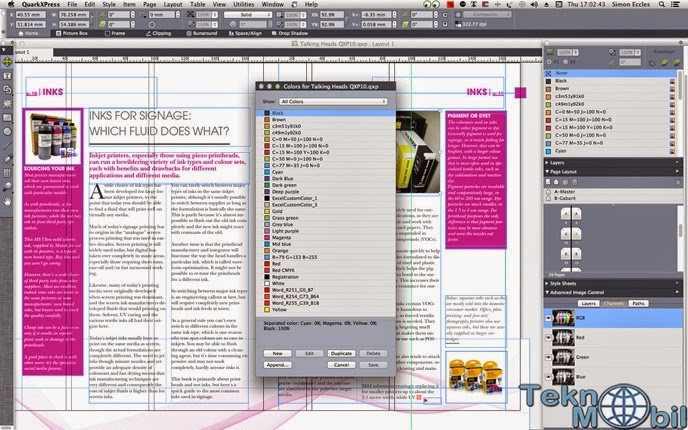This screenshot has width=688, height=430.
Task: Switch to the Paths tab
Action: 638,303
